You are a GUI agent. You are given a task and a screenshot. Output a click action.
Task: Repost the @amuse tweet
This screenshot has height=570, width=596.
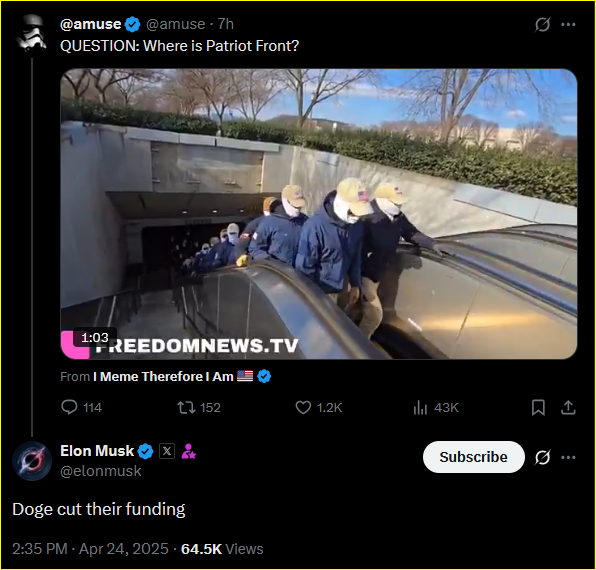pos(199,407)
